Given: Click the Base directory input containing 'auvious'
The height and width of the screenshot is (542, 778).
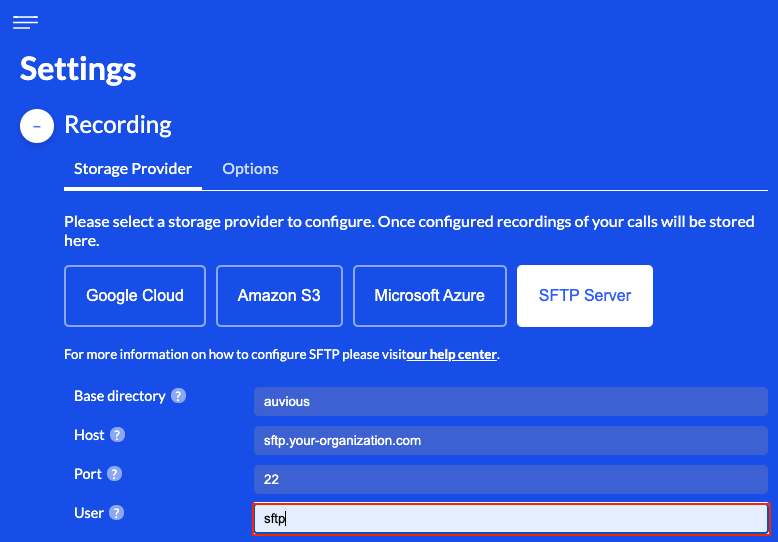Looking at the screenshot, I should pyautogui.click(x=510, y=402).
